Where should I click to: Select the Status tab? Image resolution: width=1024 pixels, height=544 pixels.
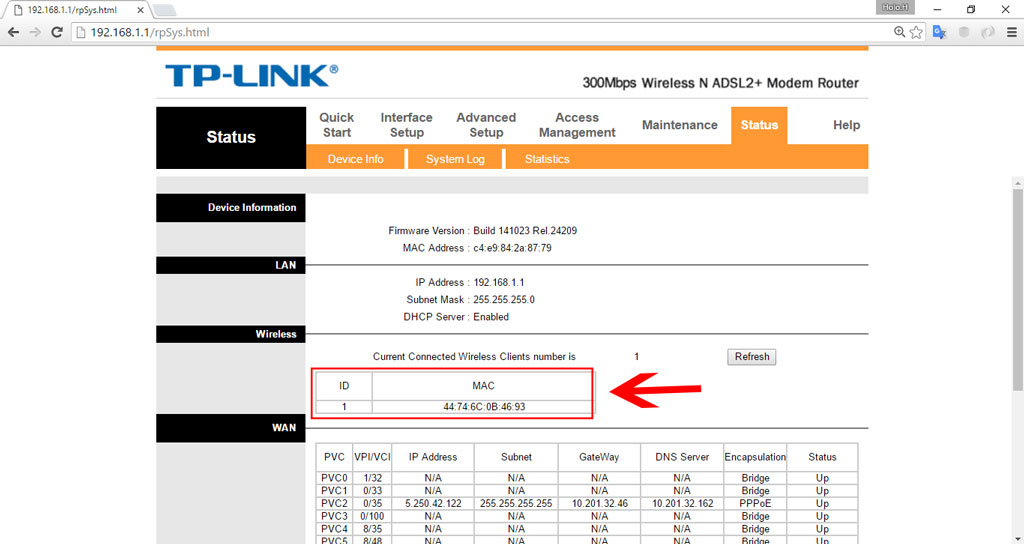(759, 125)
